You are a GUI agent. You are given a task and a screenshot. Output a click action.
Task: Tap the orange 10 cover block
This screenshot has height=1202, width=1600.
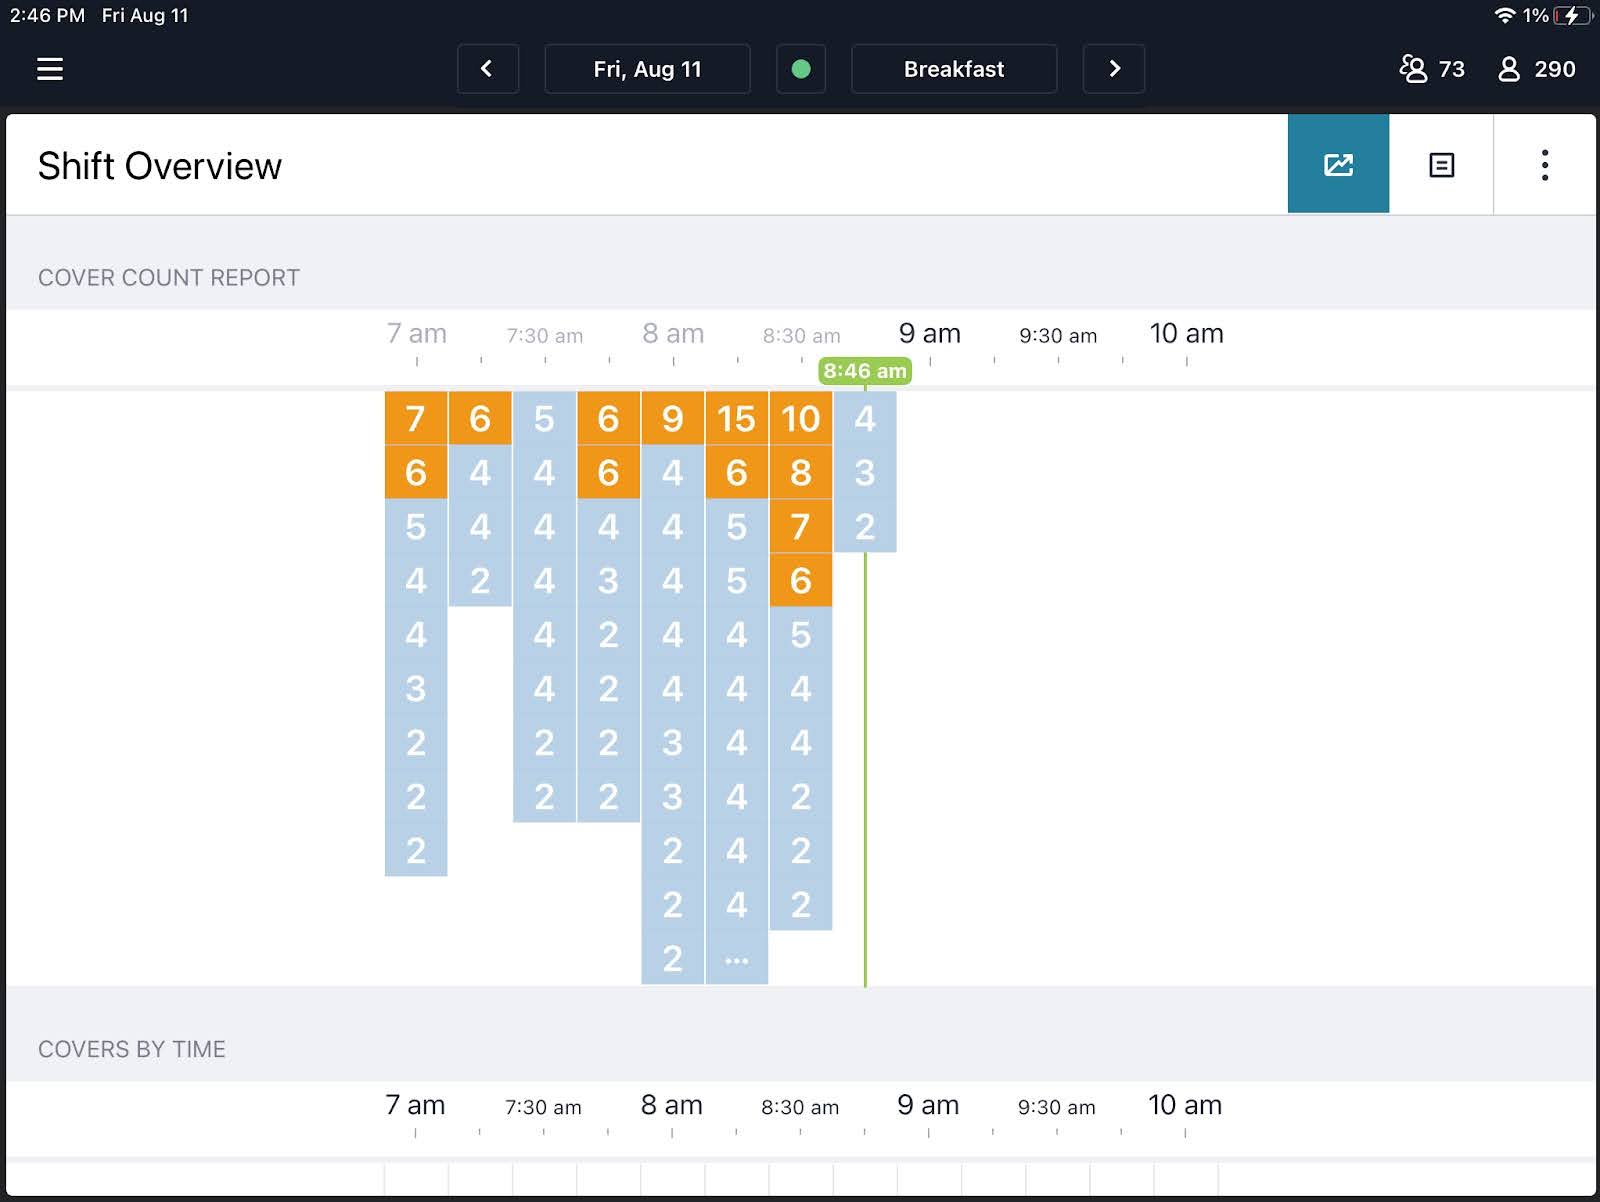coord(801,418)
